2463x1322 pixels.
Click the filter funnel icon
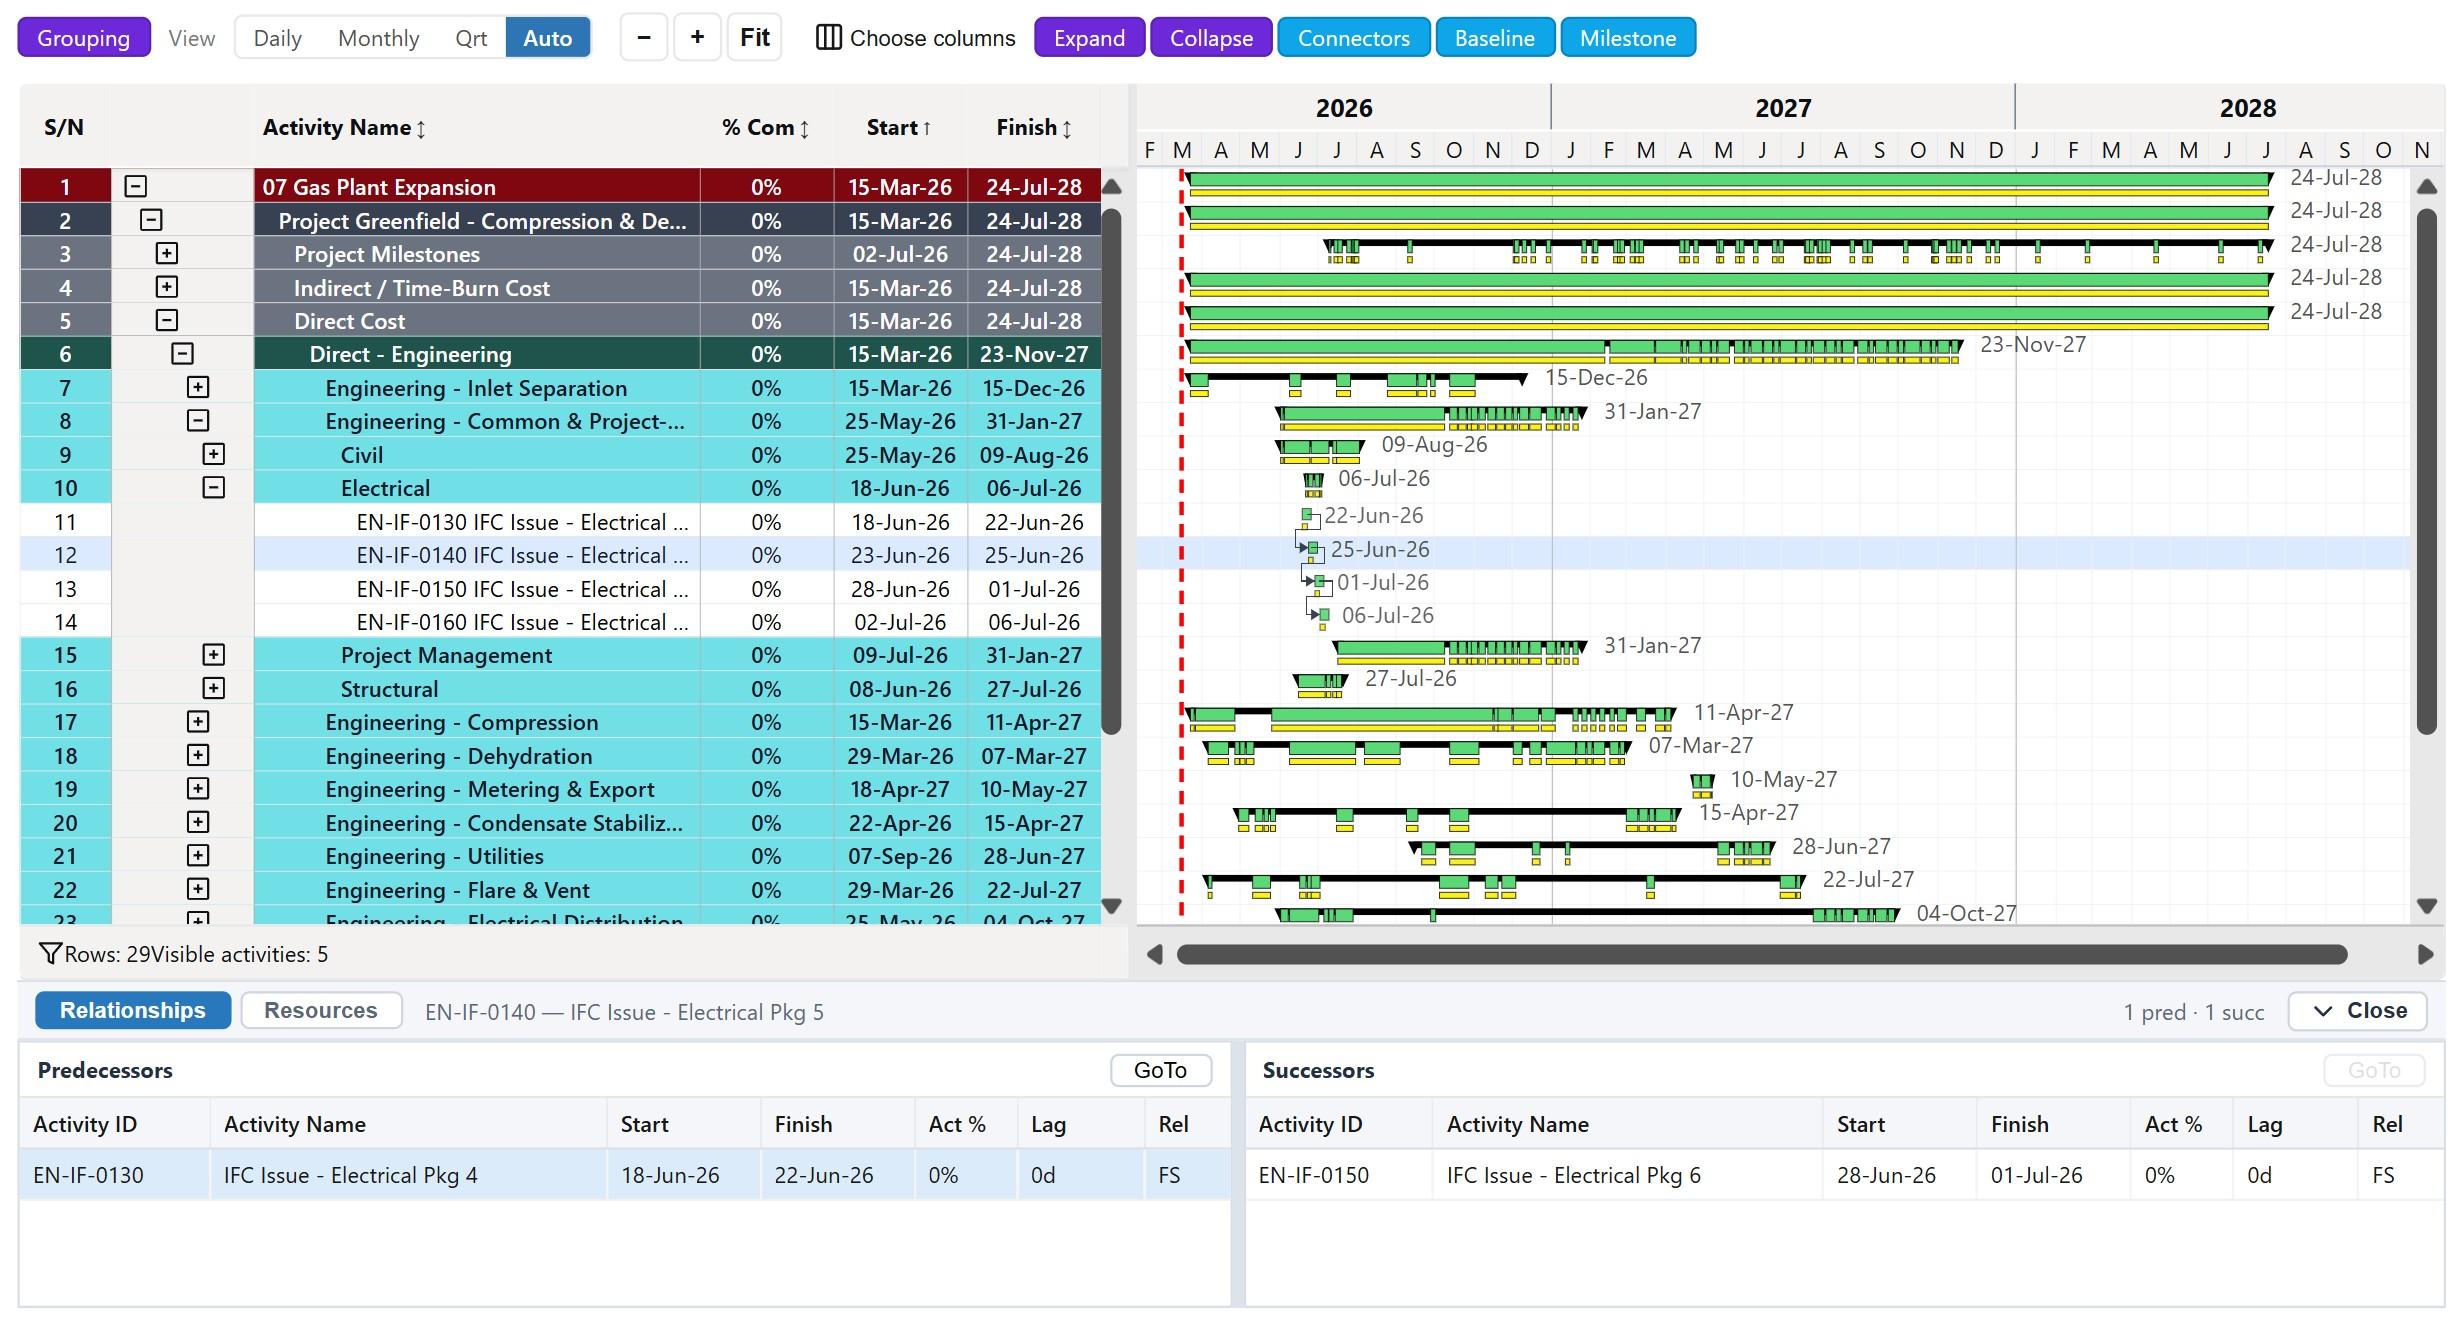point(49,954)
